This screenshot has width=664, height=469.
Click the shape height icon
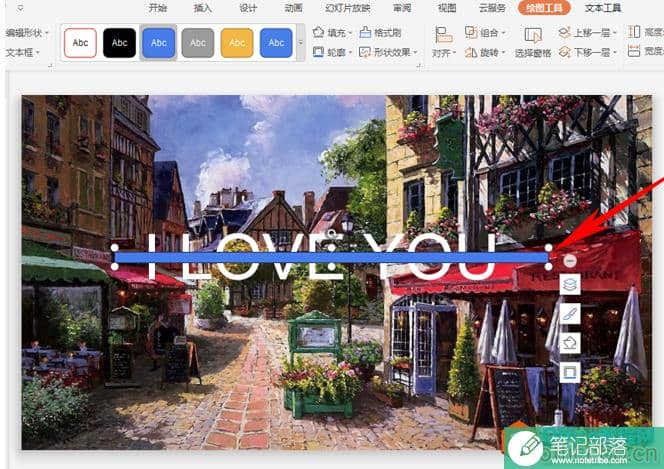coord(634,32)
